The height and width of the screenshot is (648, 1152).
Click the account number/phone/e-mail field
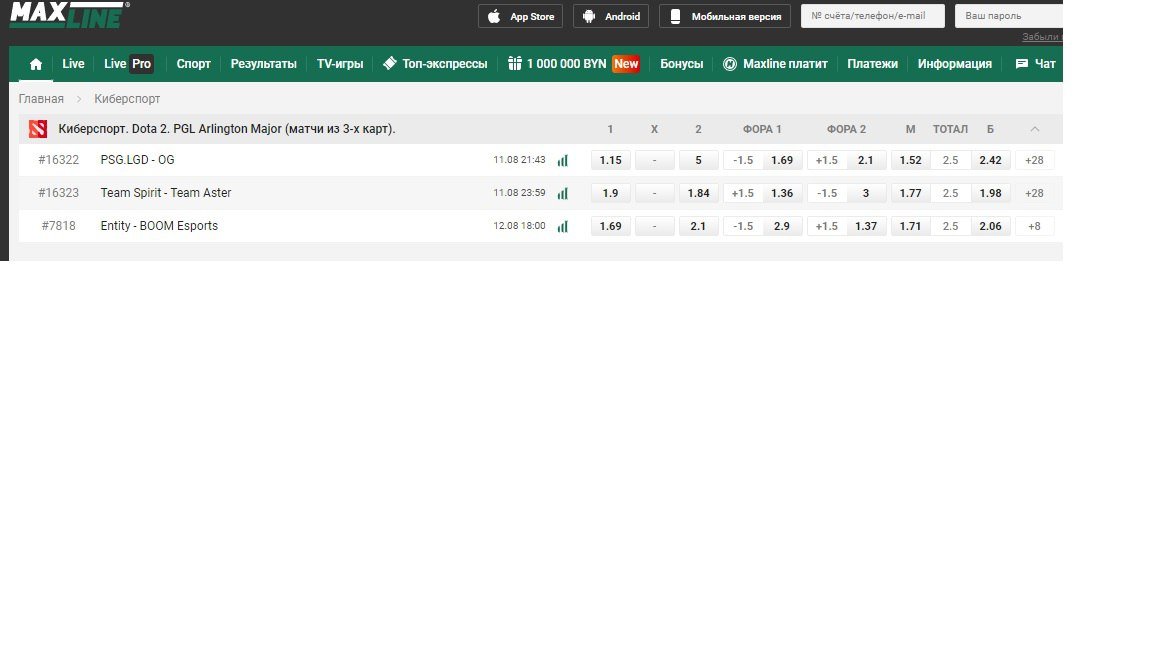tap(872, 16)
